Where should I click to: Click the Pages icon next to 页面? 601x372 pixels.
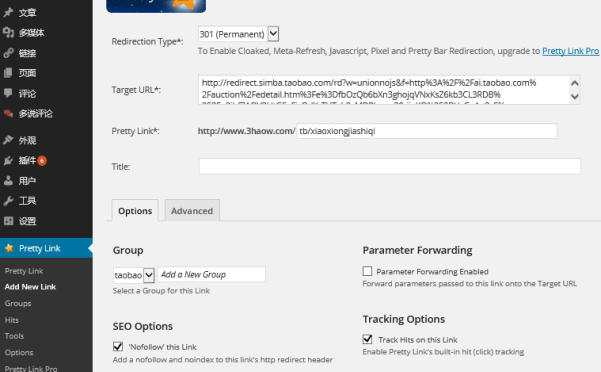(8, 73)
